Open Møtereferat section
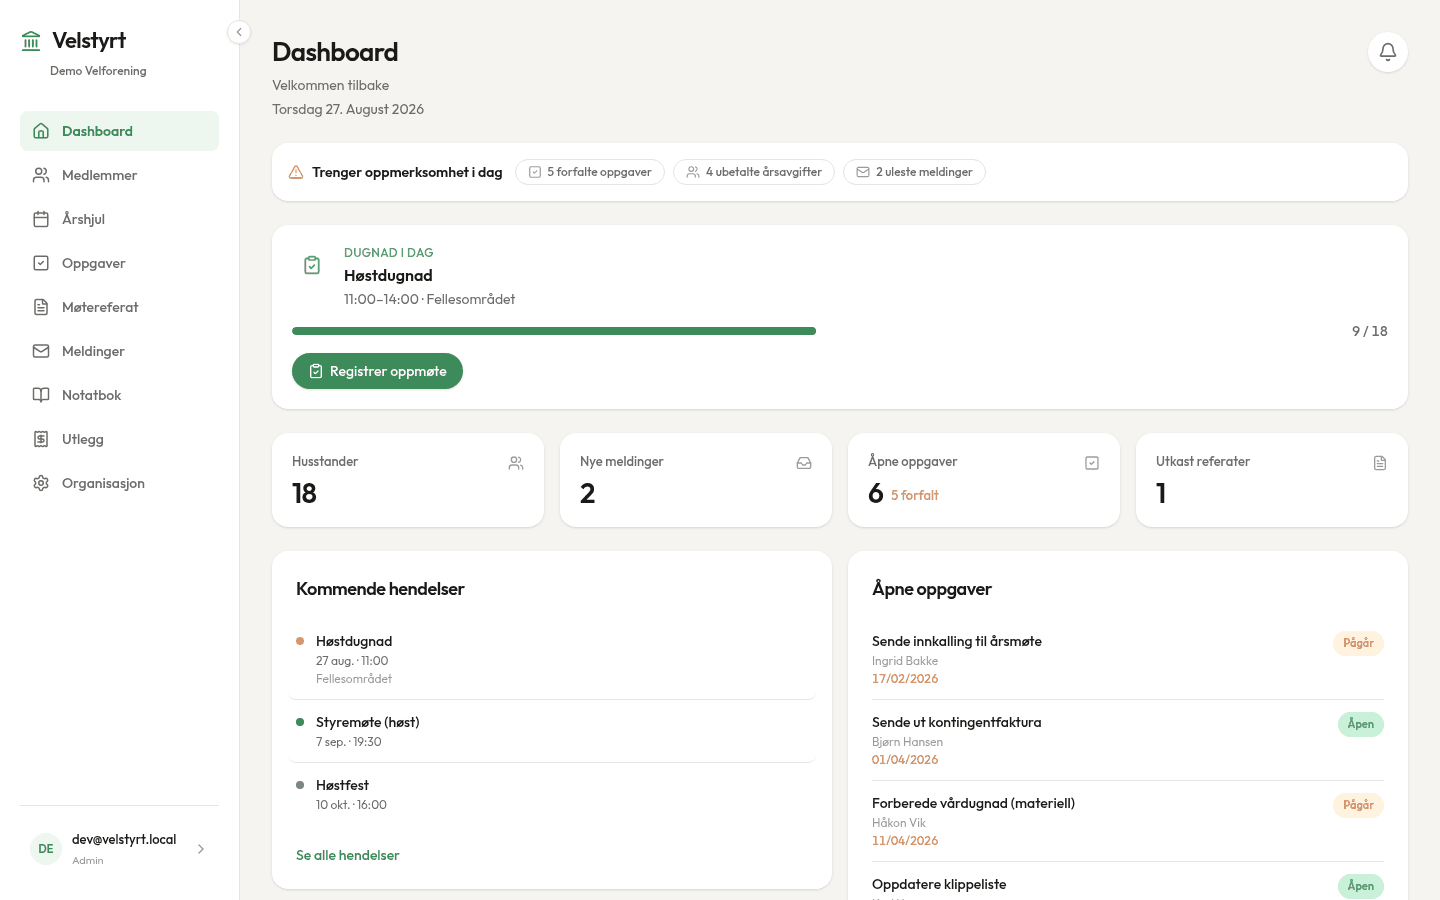 (x=119, y=307)
